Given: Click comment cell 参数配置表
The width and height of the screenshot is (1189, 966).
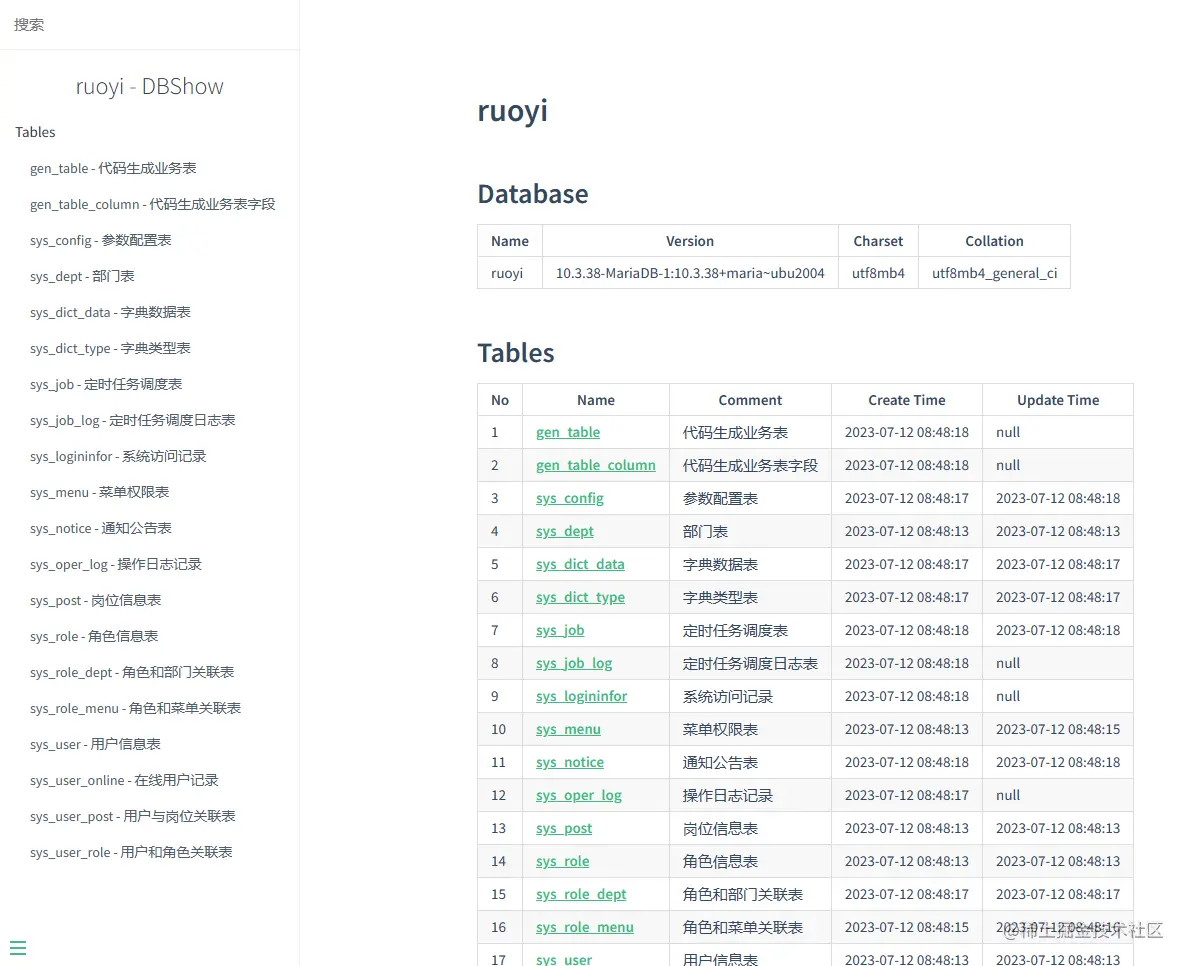Looking at the screenshot, I should pos(750,498).
